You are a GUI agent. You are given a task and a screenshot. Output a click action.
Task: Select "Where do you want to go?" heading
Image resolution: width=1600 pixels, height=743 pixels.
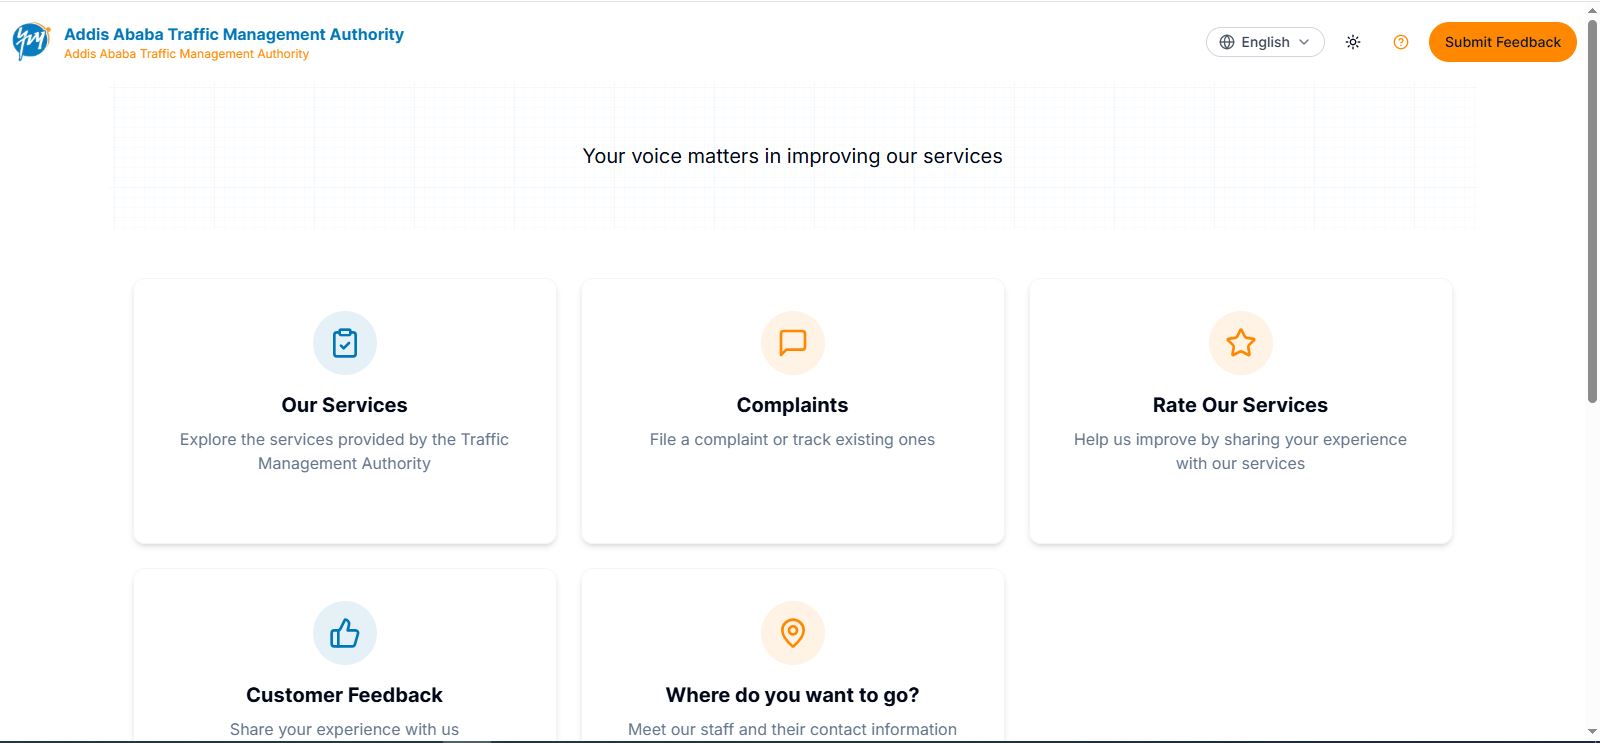pyautogui.click(x=793, y=695)
